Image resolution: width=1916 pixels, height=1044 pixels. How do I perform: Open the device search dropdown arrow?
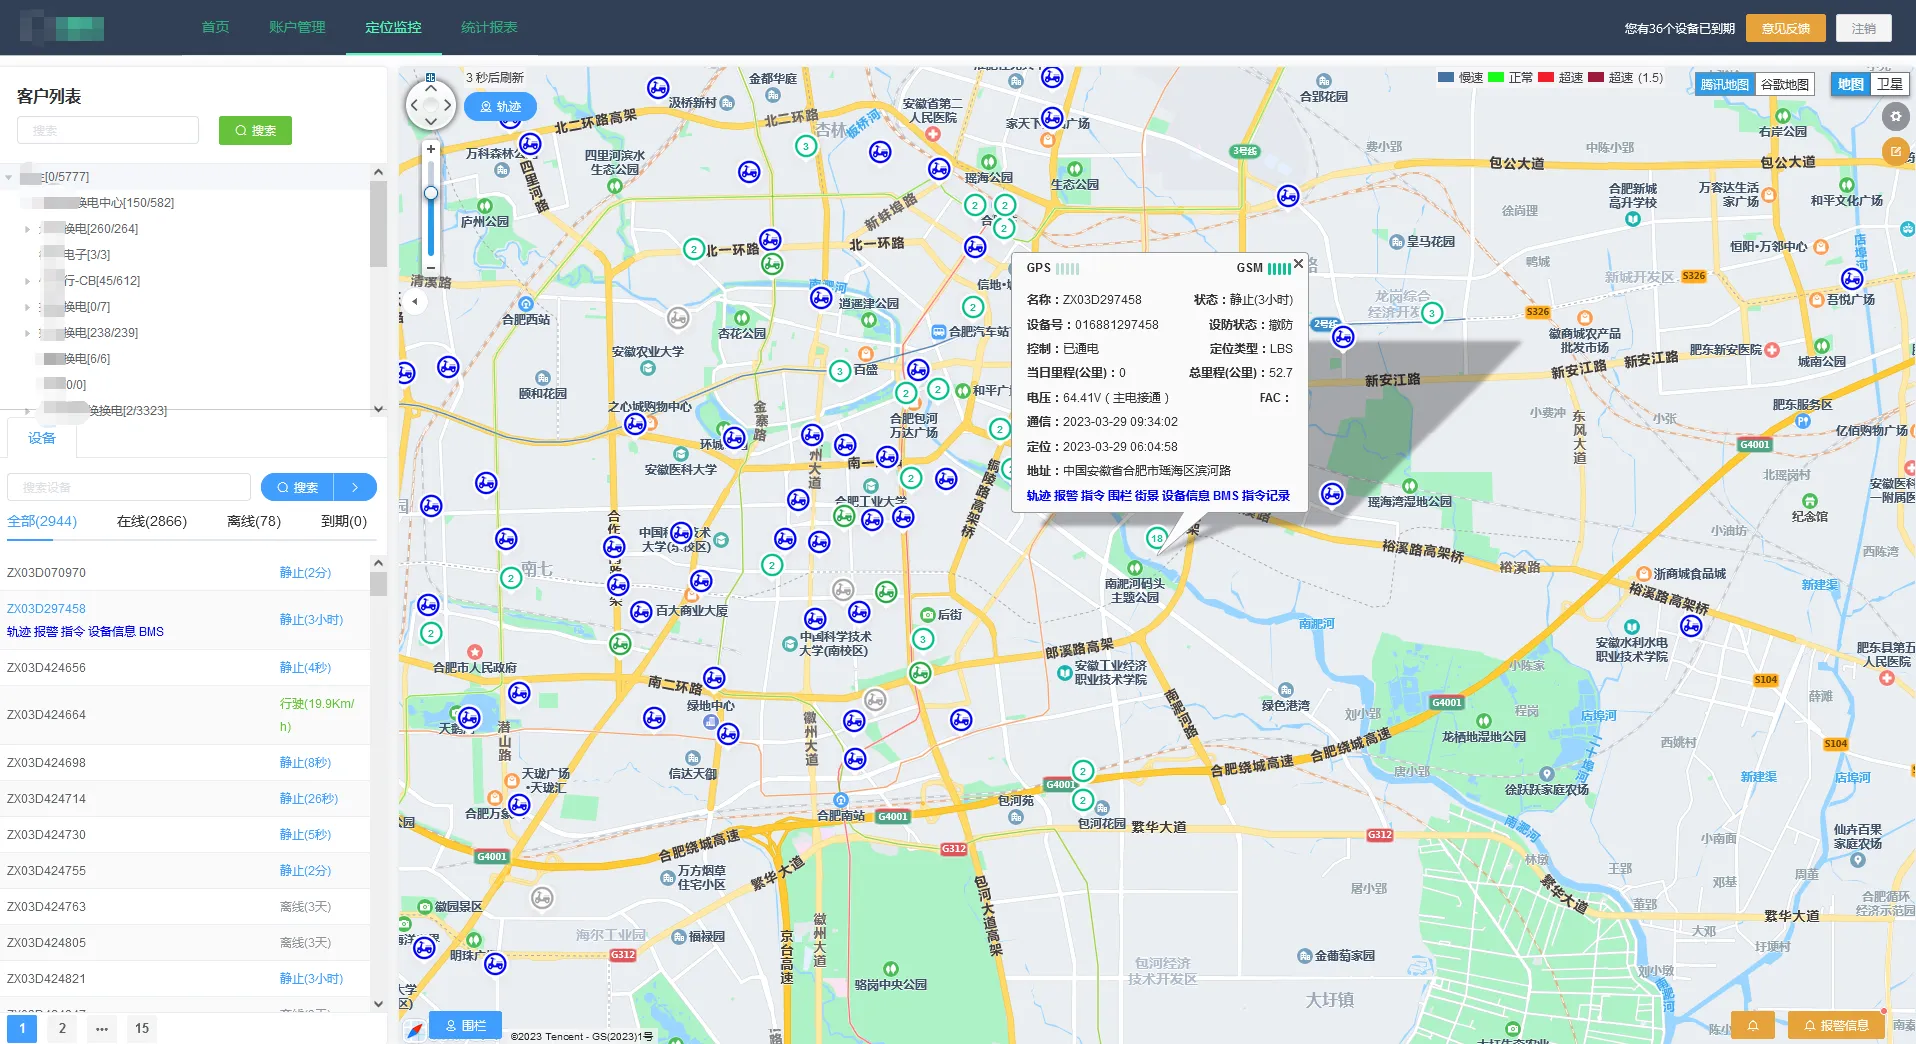(355, 487)
